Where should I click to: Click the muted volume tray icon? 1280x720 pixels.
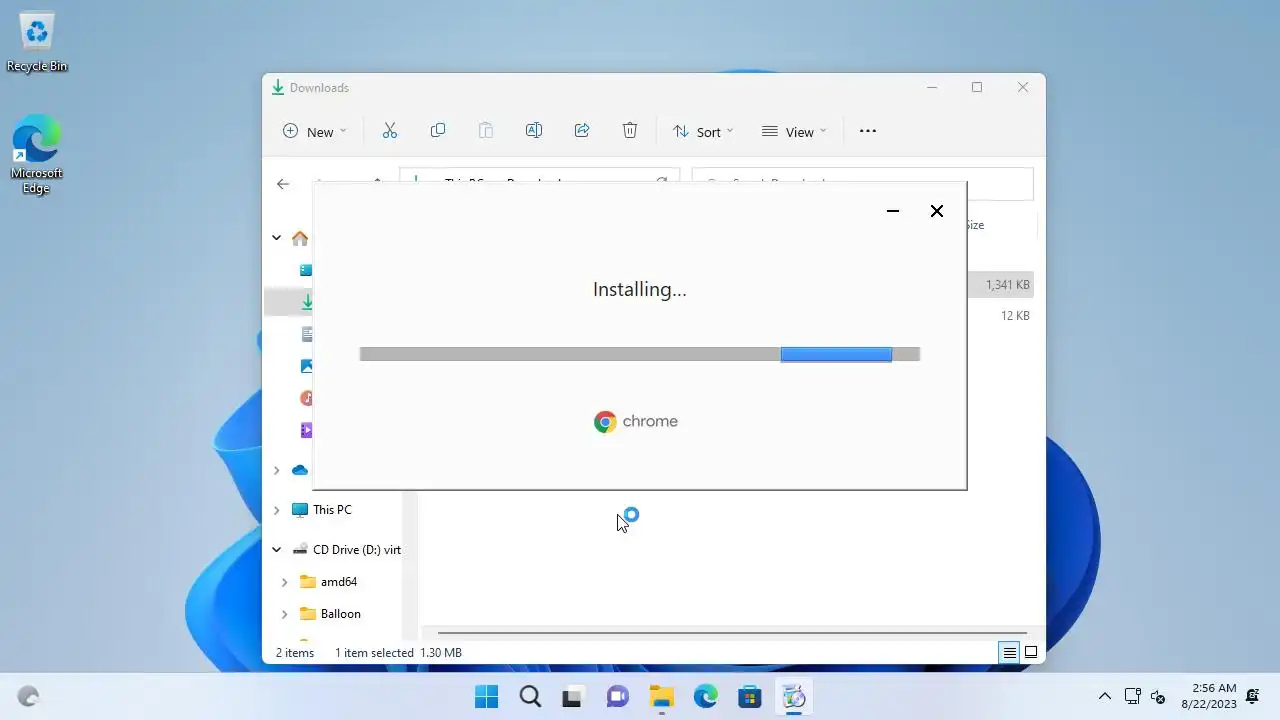(1158, 697)
